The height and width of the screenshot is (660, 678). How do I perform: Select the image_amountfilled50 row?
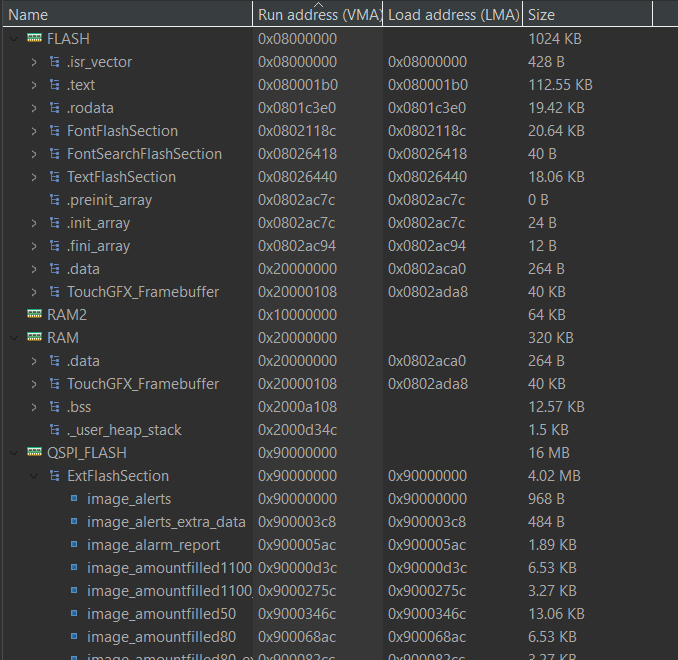[x=339, y=614]
